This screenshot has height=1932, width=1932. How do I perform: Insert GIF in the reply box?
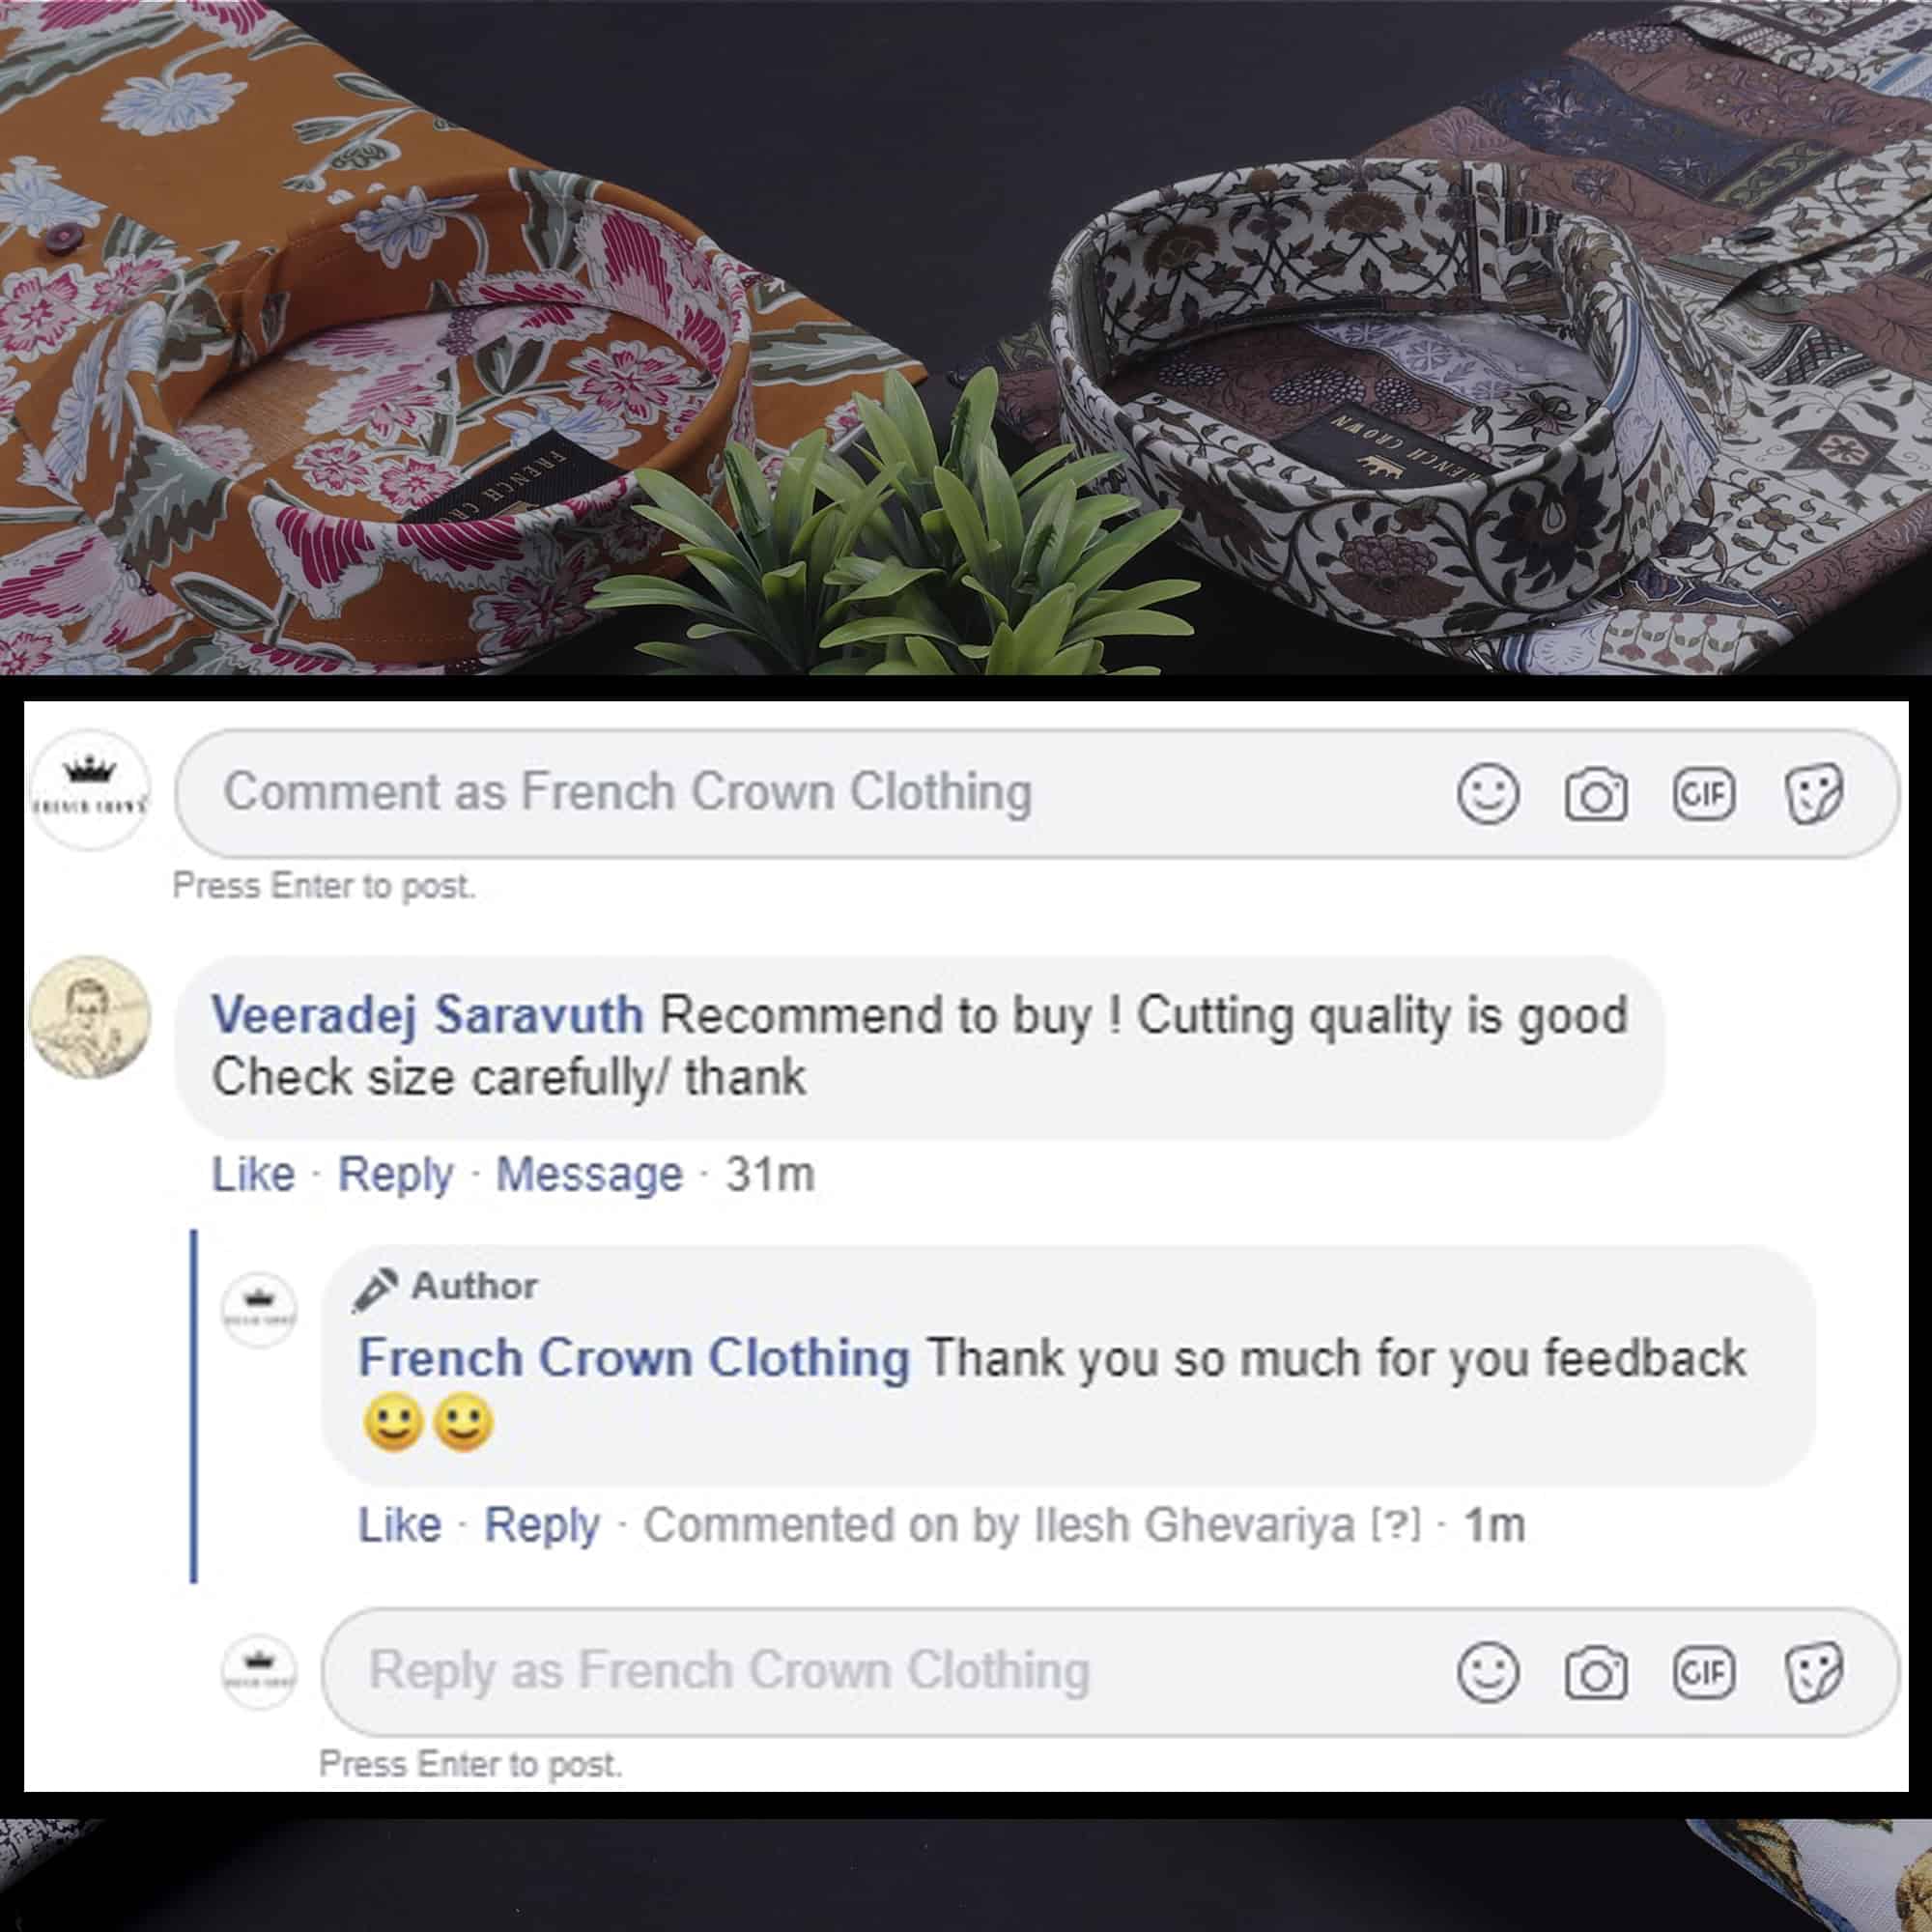click(x=1704, y=1673)
